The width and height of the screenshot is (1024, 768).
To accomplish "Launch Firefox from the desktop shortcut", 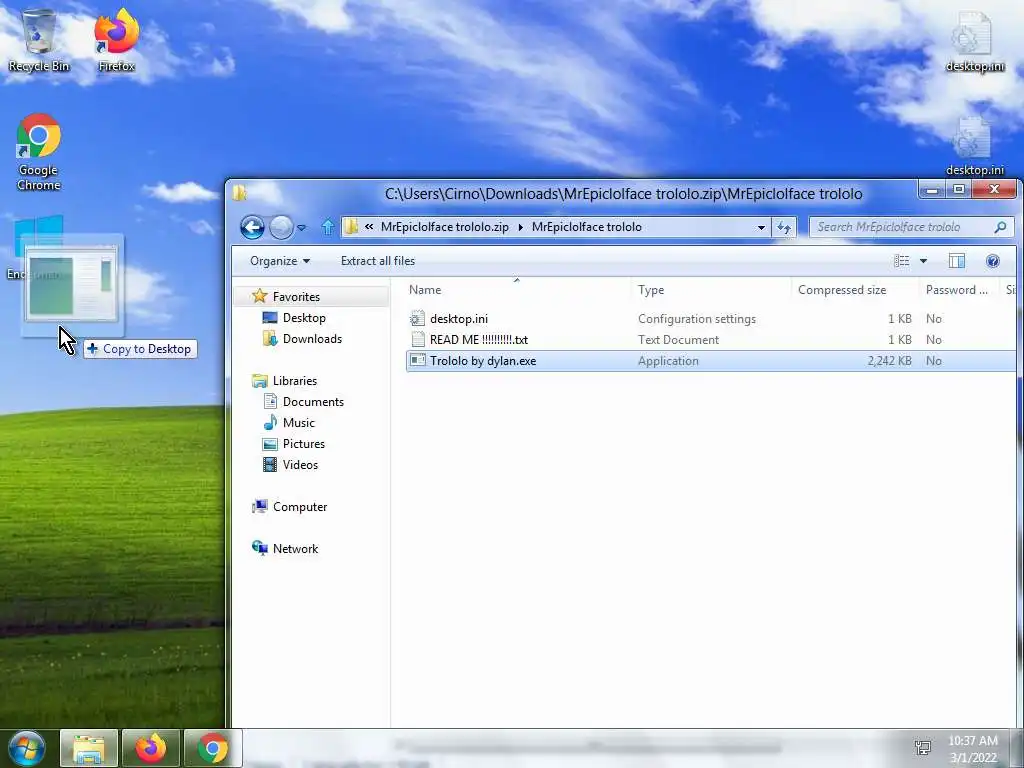I will [116, 40].
